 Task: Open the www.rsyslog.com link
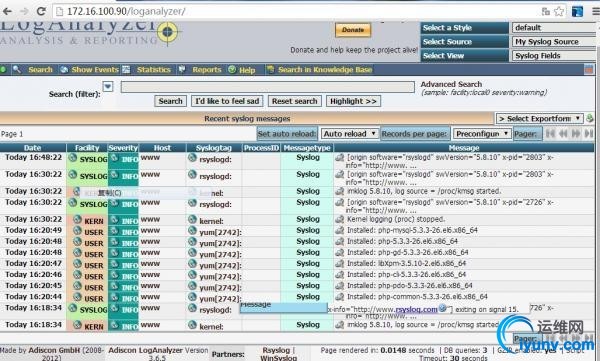[416, 309]
